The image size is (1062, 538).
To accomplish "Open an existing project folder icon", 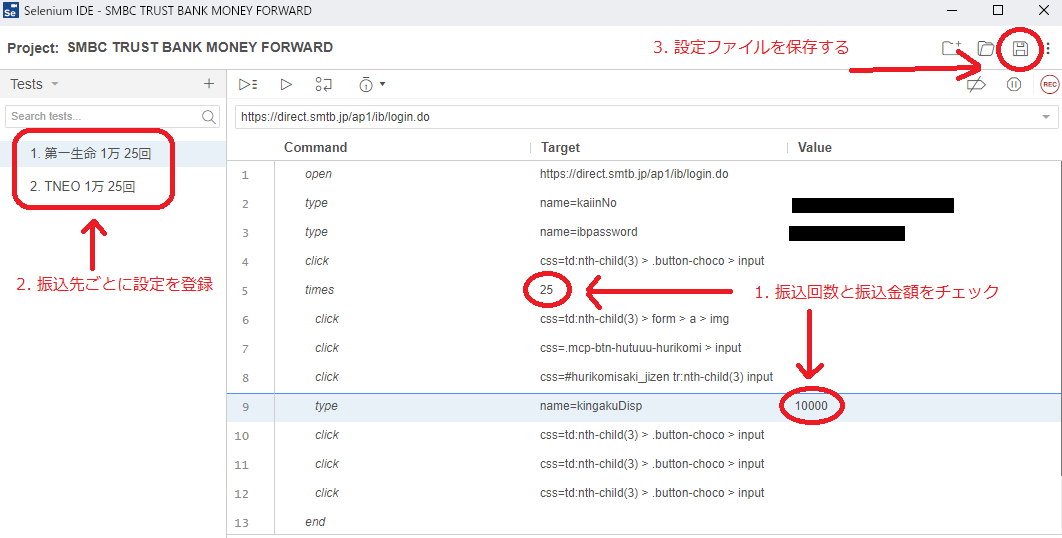I will coord(986,48).
